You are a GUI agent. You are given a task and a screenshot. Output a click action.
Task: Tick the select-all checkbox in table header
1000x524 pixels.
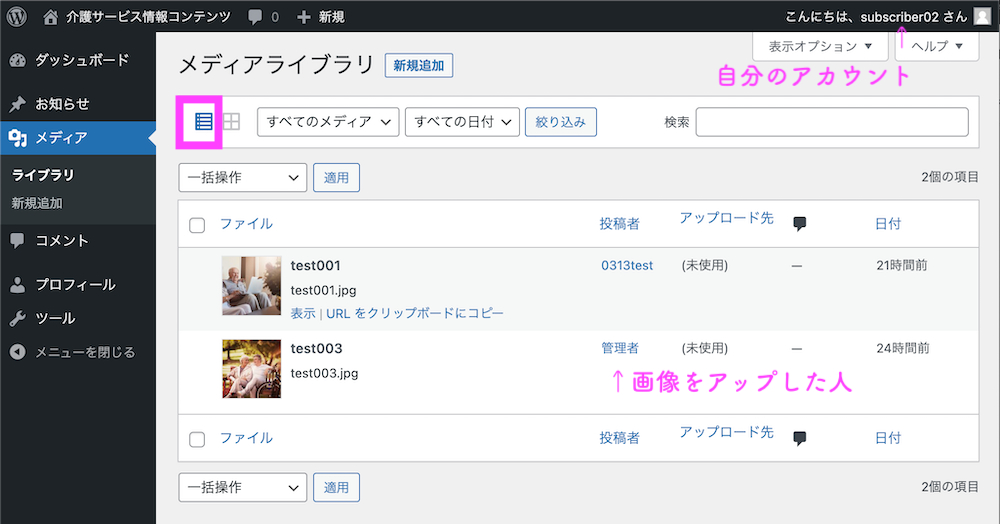[197, 225]
